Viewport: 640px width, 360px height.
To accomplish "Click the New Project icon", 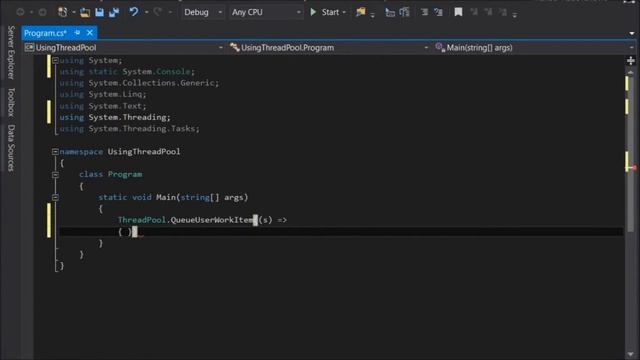I will (x=62, y=12).
